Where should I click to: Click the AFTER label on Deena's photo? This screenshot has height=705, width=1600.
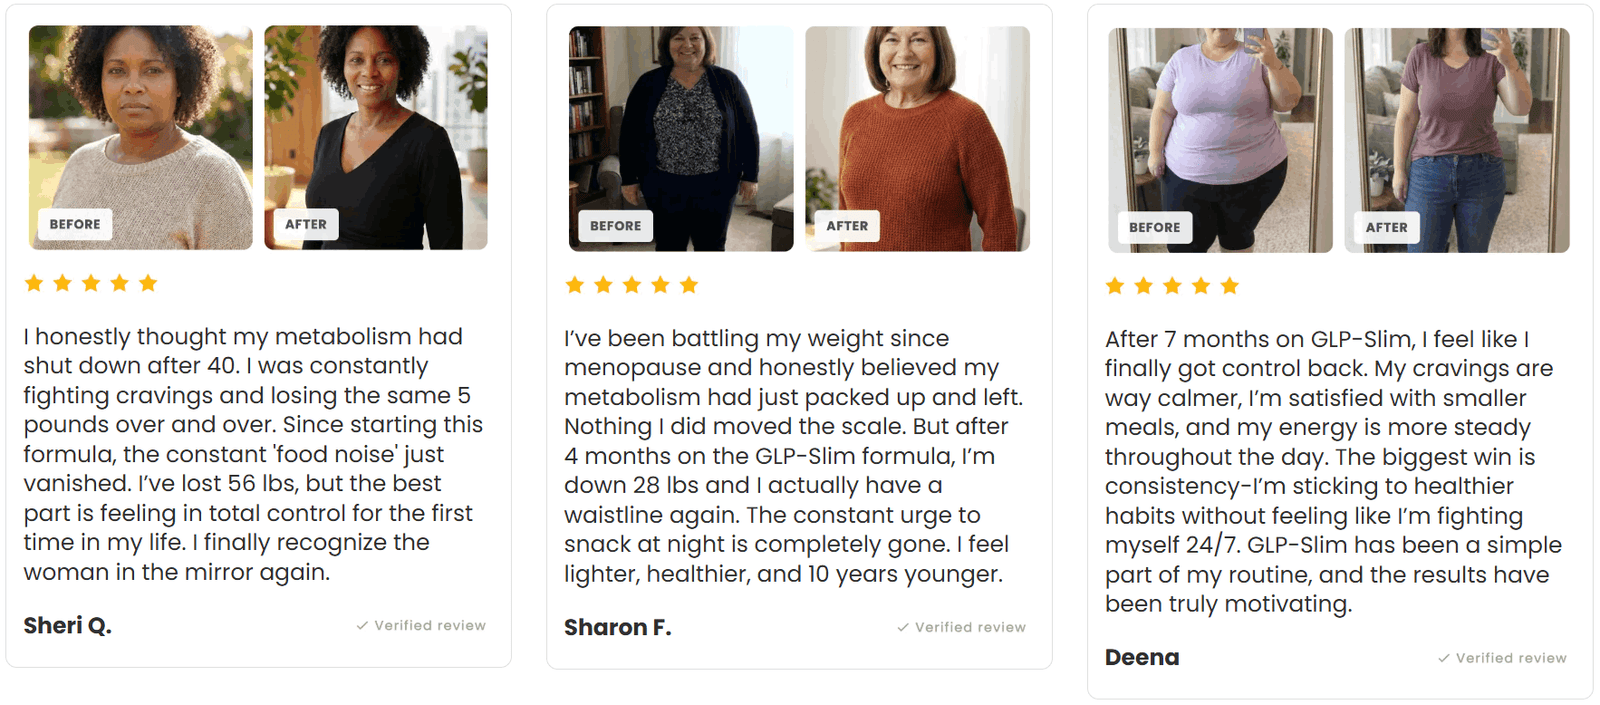1386,227
